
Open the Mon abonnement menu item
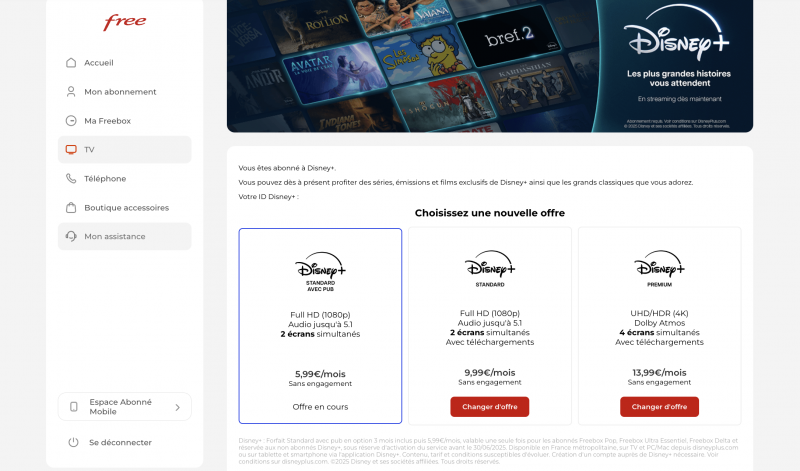click(x=124, y=92)
